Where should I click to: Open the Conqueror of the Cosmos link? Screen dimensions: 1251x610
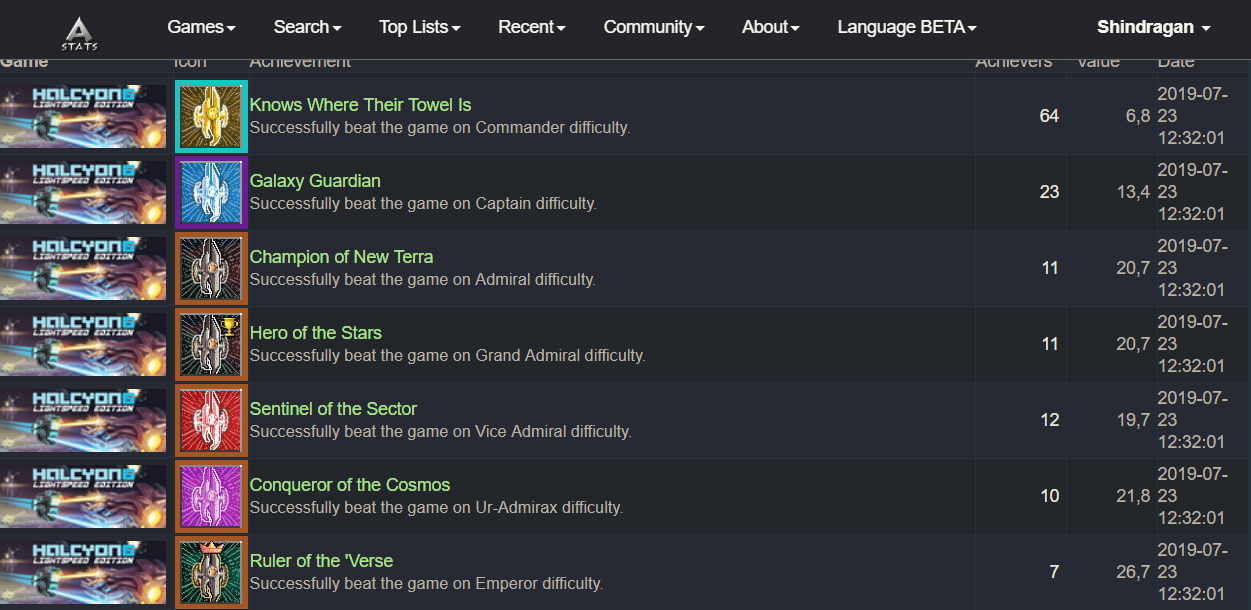point(350,485)
